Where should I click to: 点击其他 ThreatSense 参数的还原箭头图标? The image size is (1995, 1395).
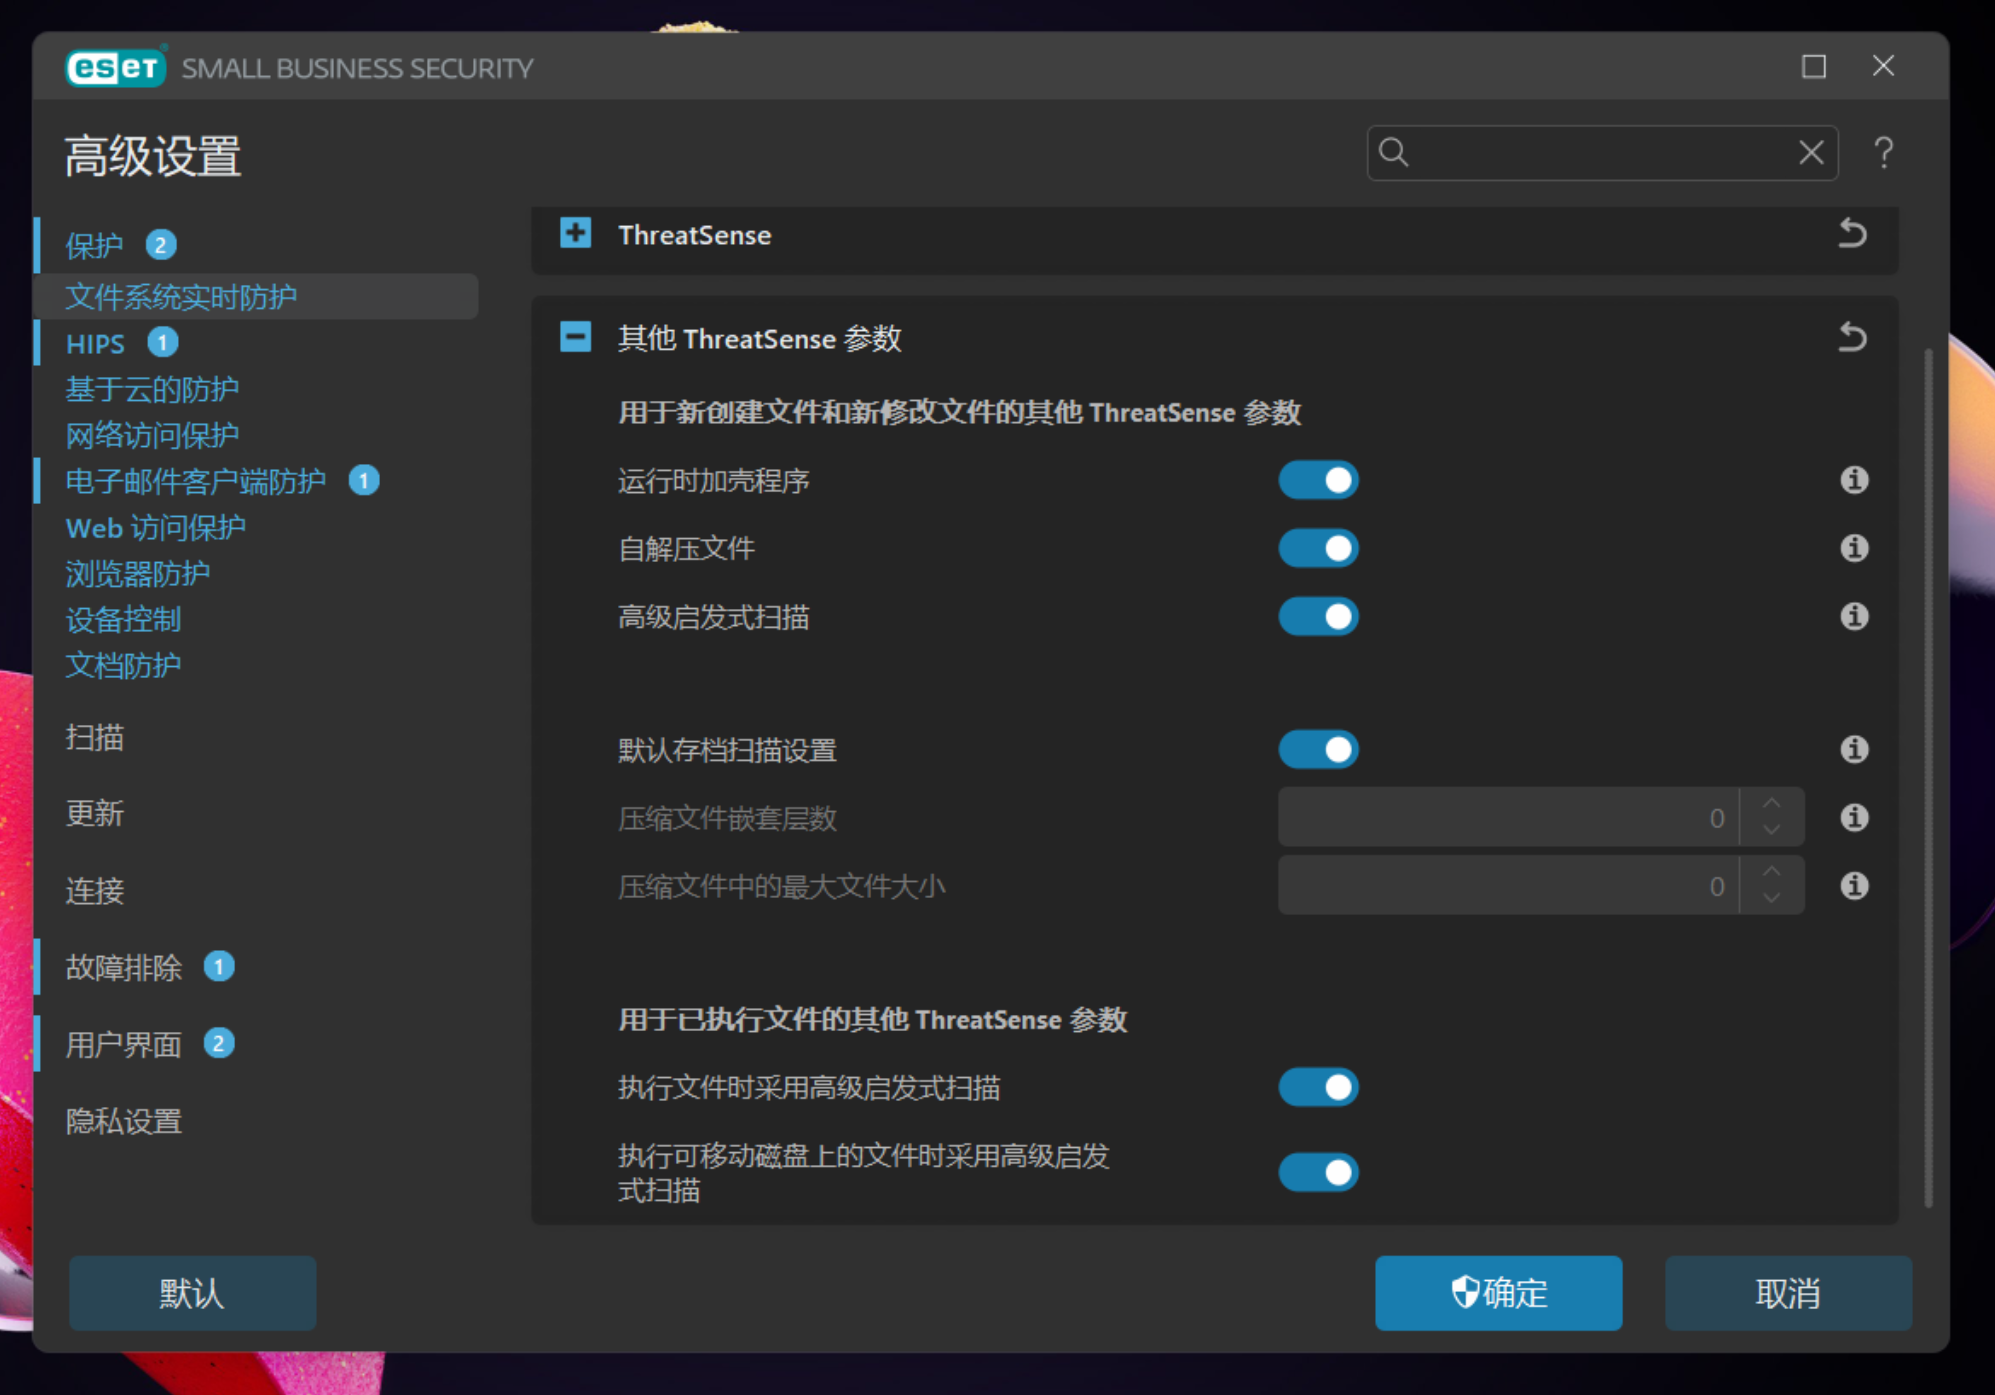coord(1851,338)
